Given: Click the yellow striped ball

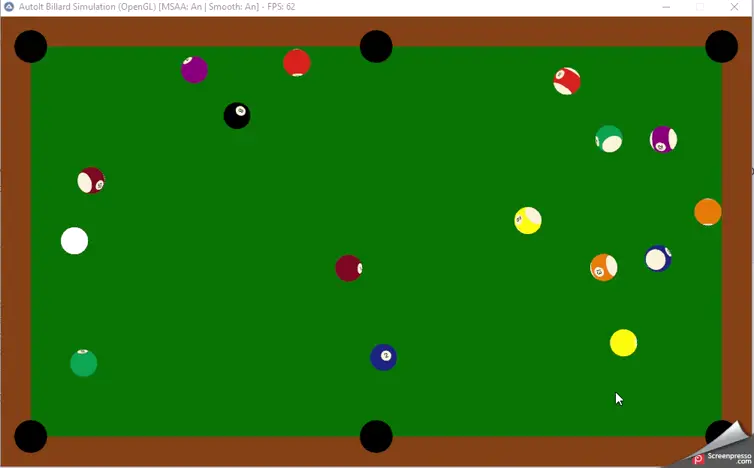Looking at the screenshot, I should pos(528,220).
